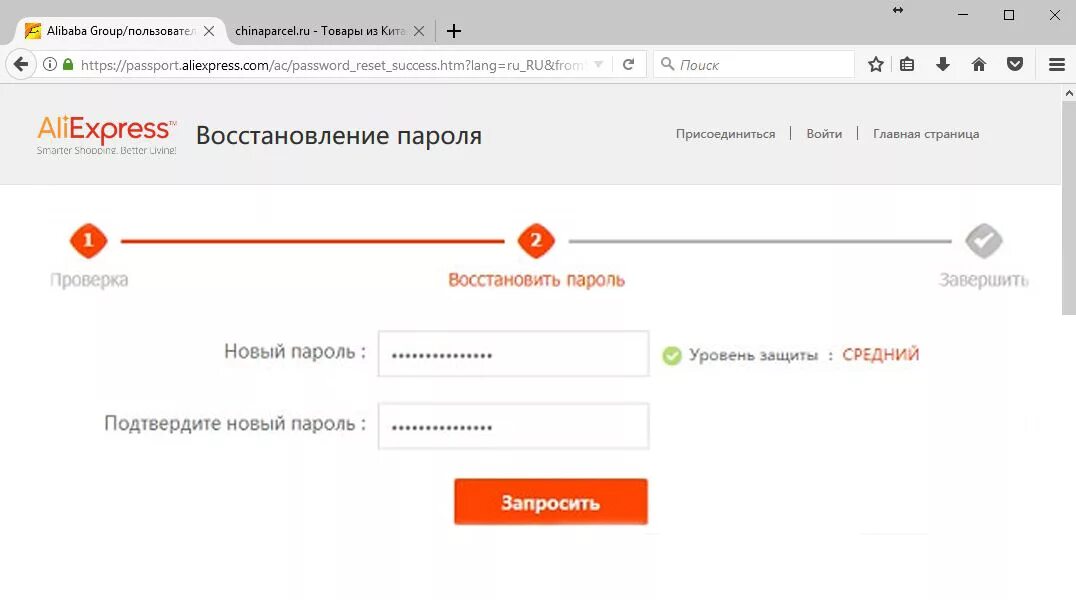Viewport: 1076px width, 600px height.
Task: Open site information via the info icon
Action: (x=49, y=65)
